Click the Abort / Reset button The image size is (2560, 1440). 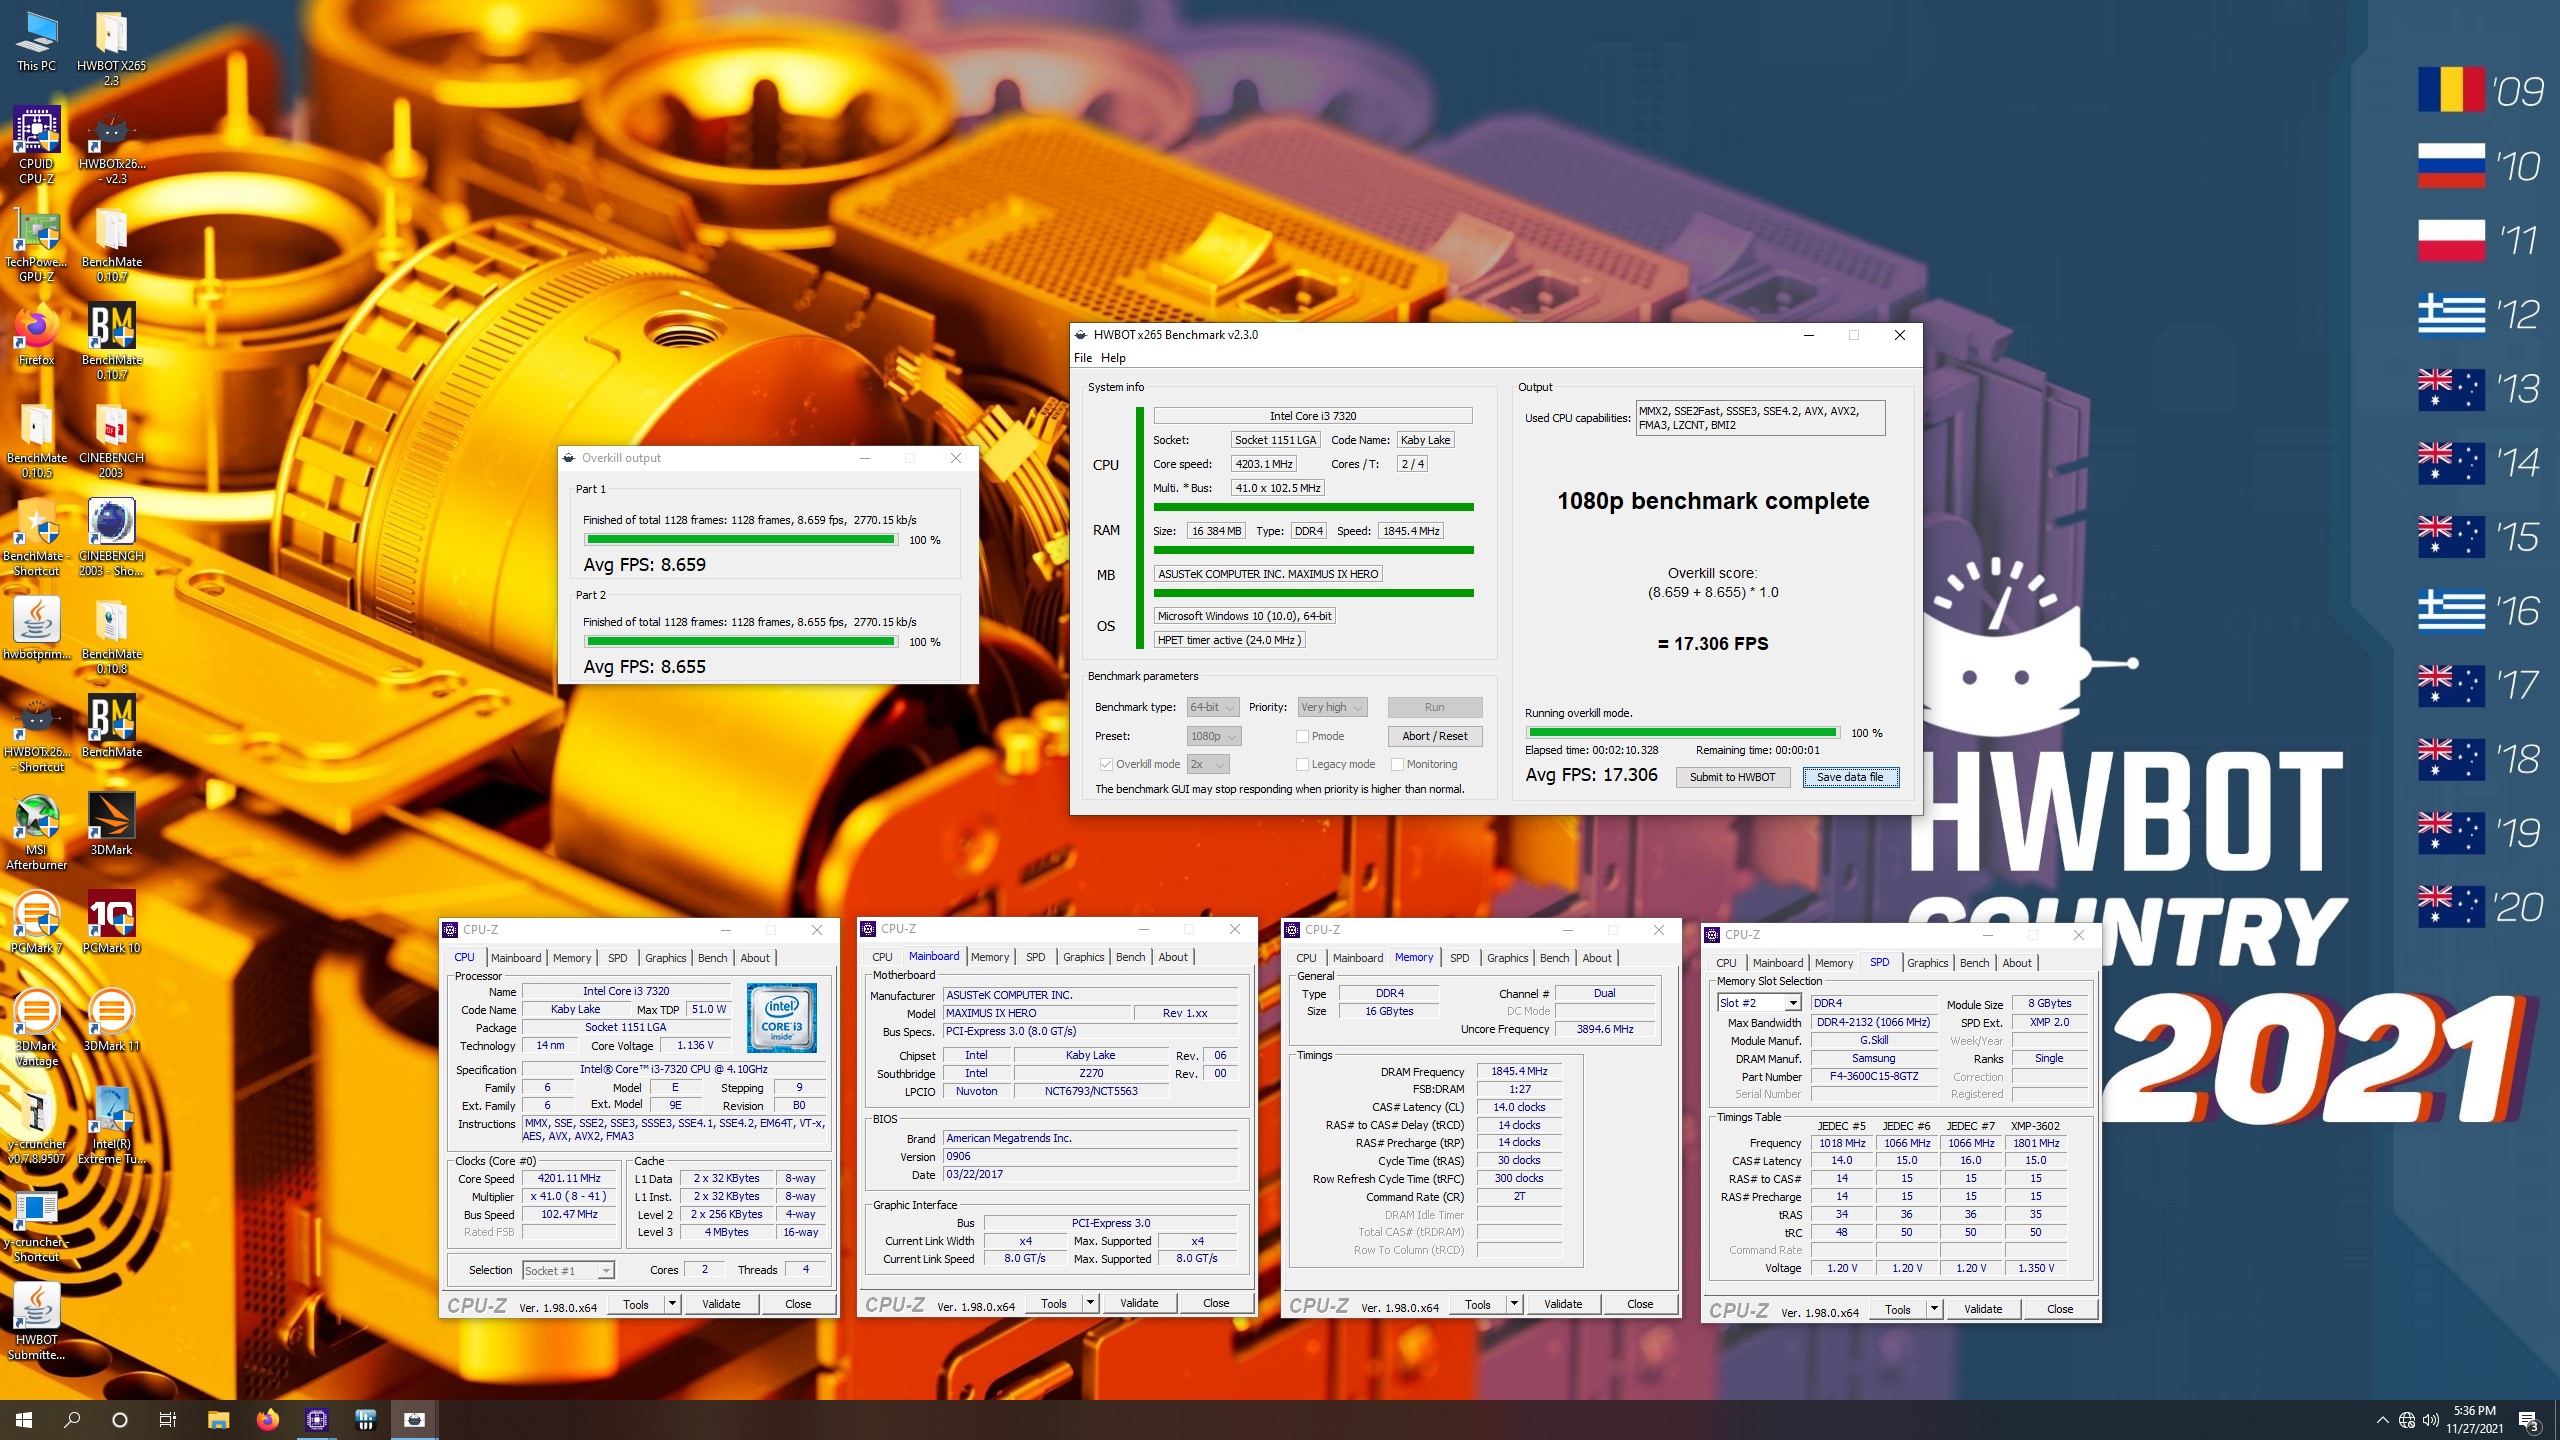point(1435,736)
